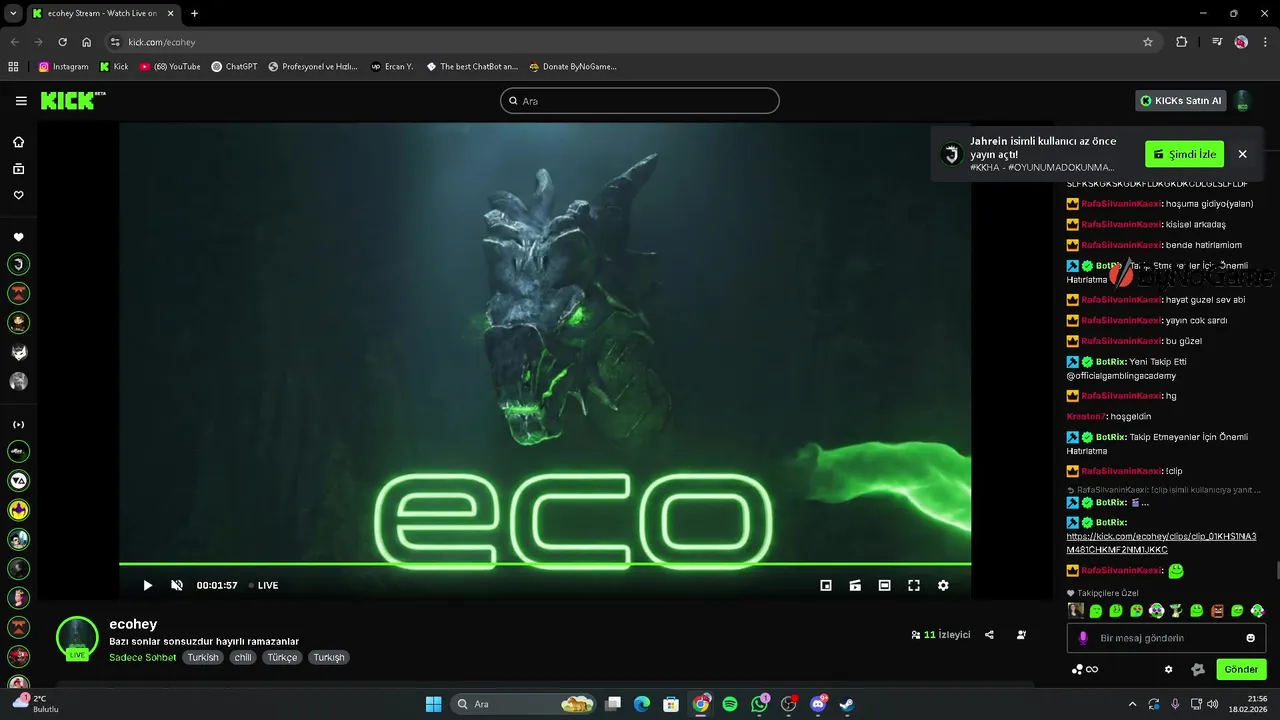Click message input Bir mesaj gönderin
This screenshot has height=720, width=1280.
coord(1165,638)
